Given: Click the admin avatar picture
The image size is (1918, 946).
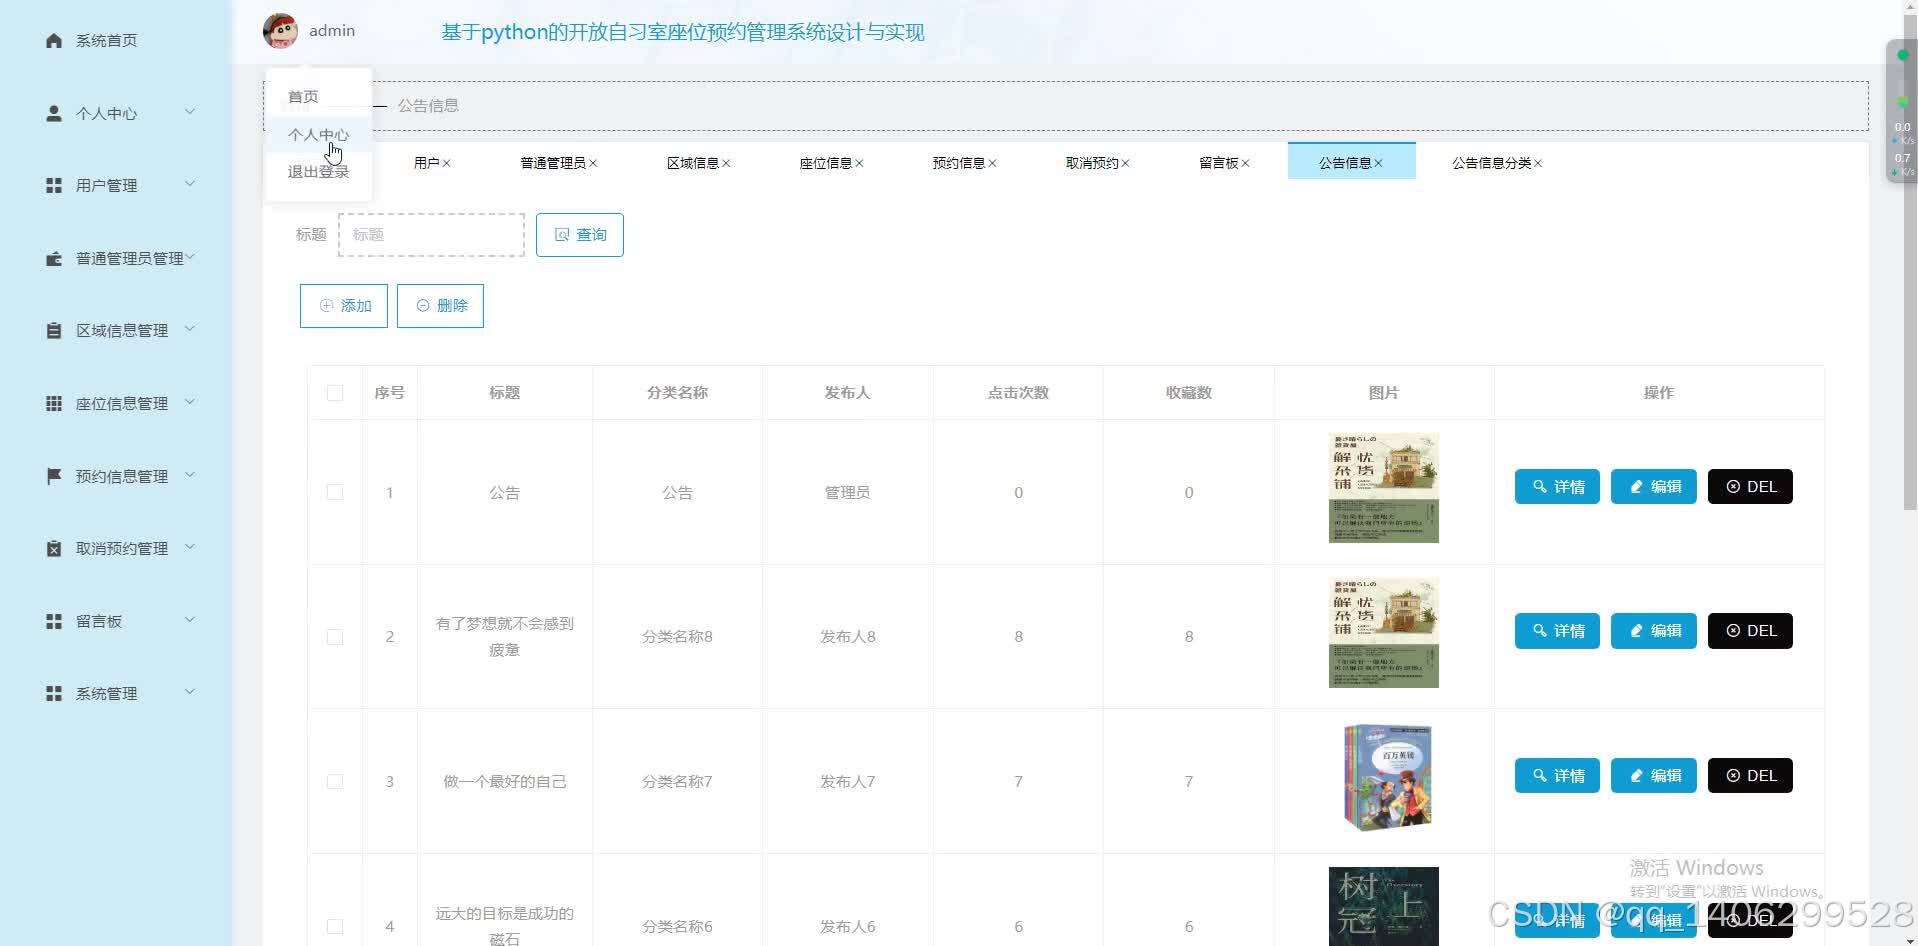Looking at the screenshot, I should (x=280, y=31).
